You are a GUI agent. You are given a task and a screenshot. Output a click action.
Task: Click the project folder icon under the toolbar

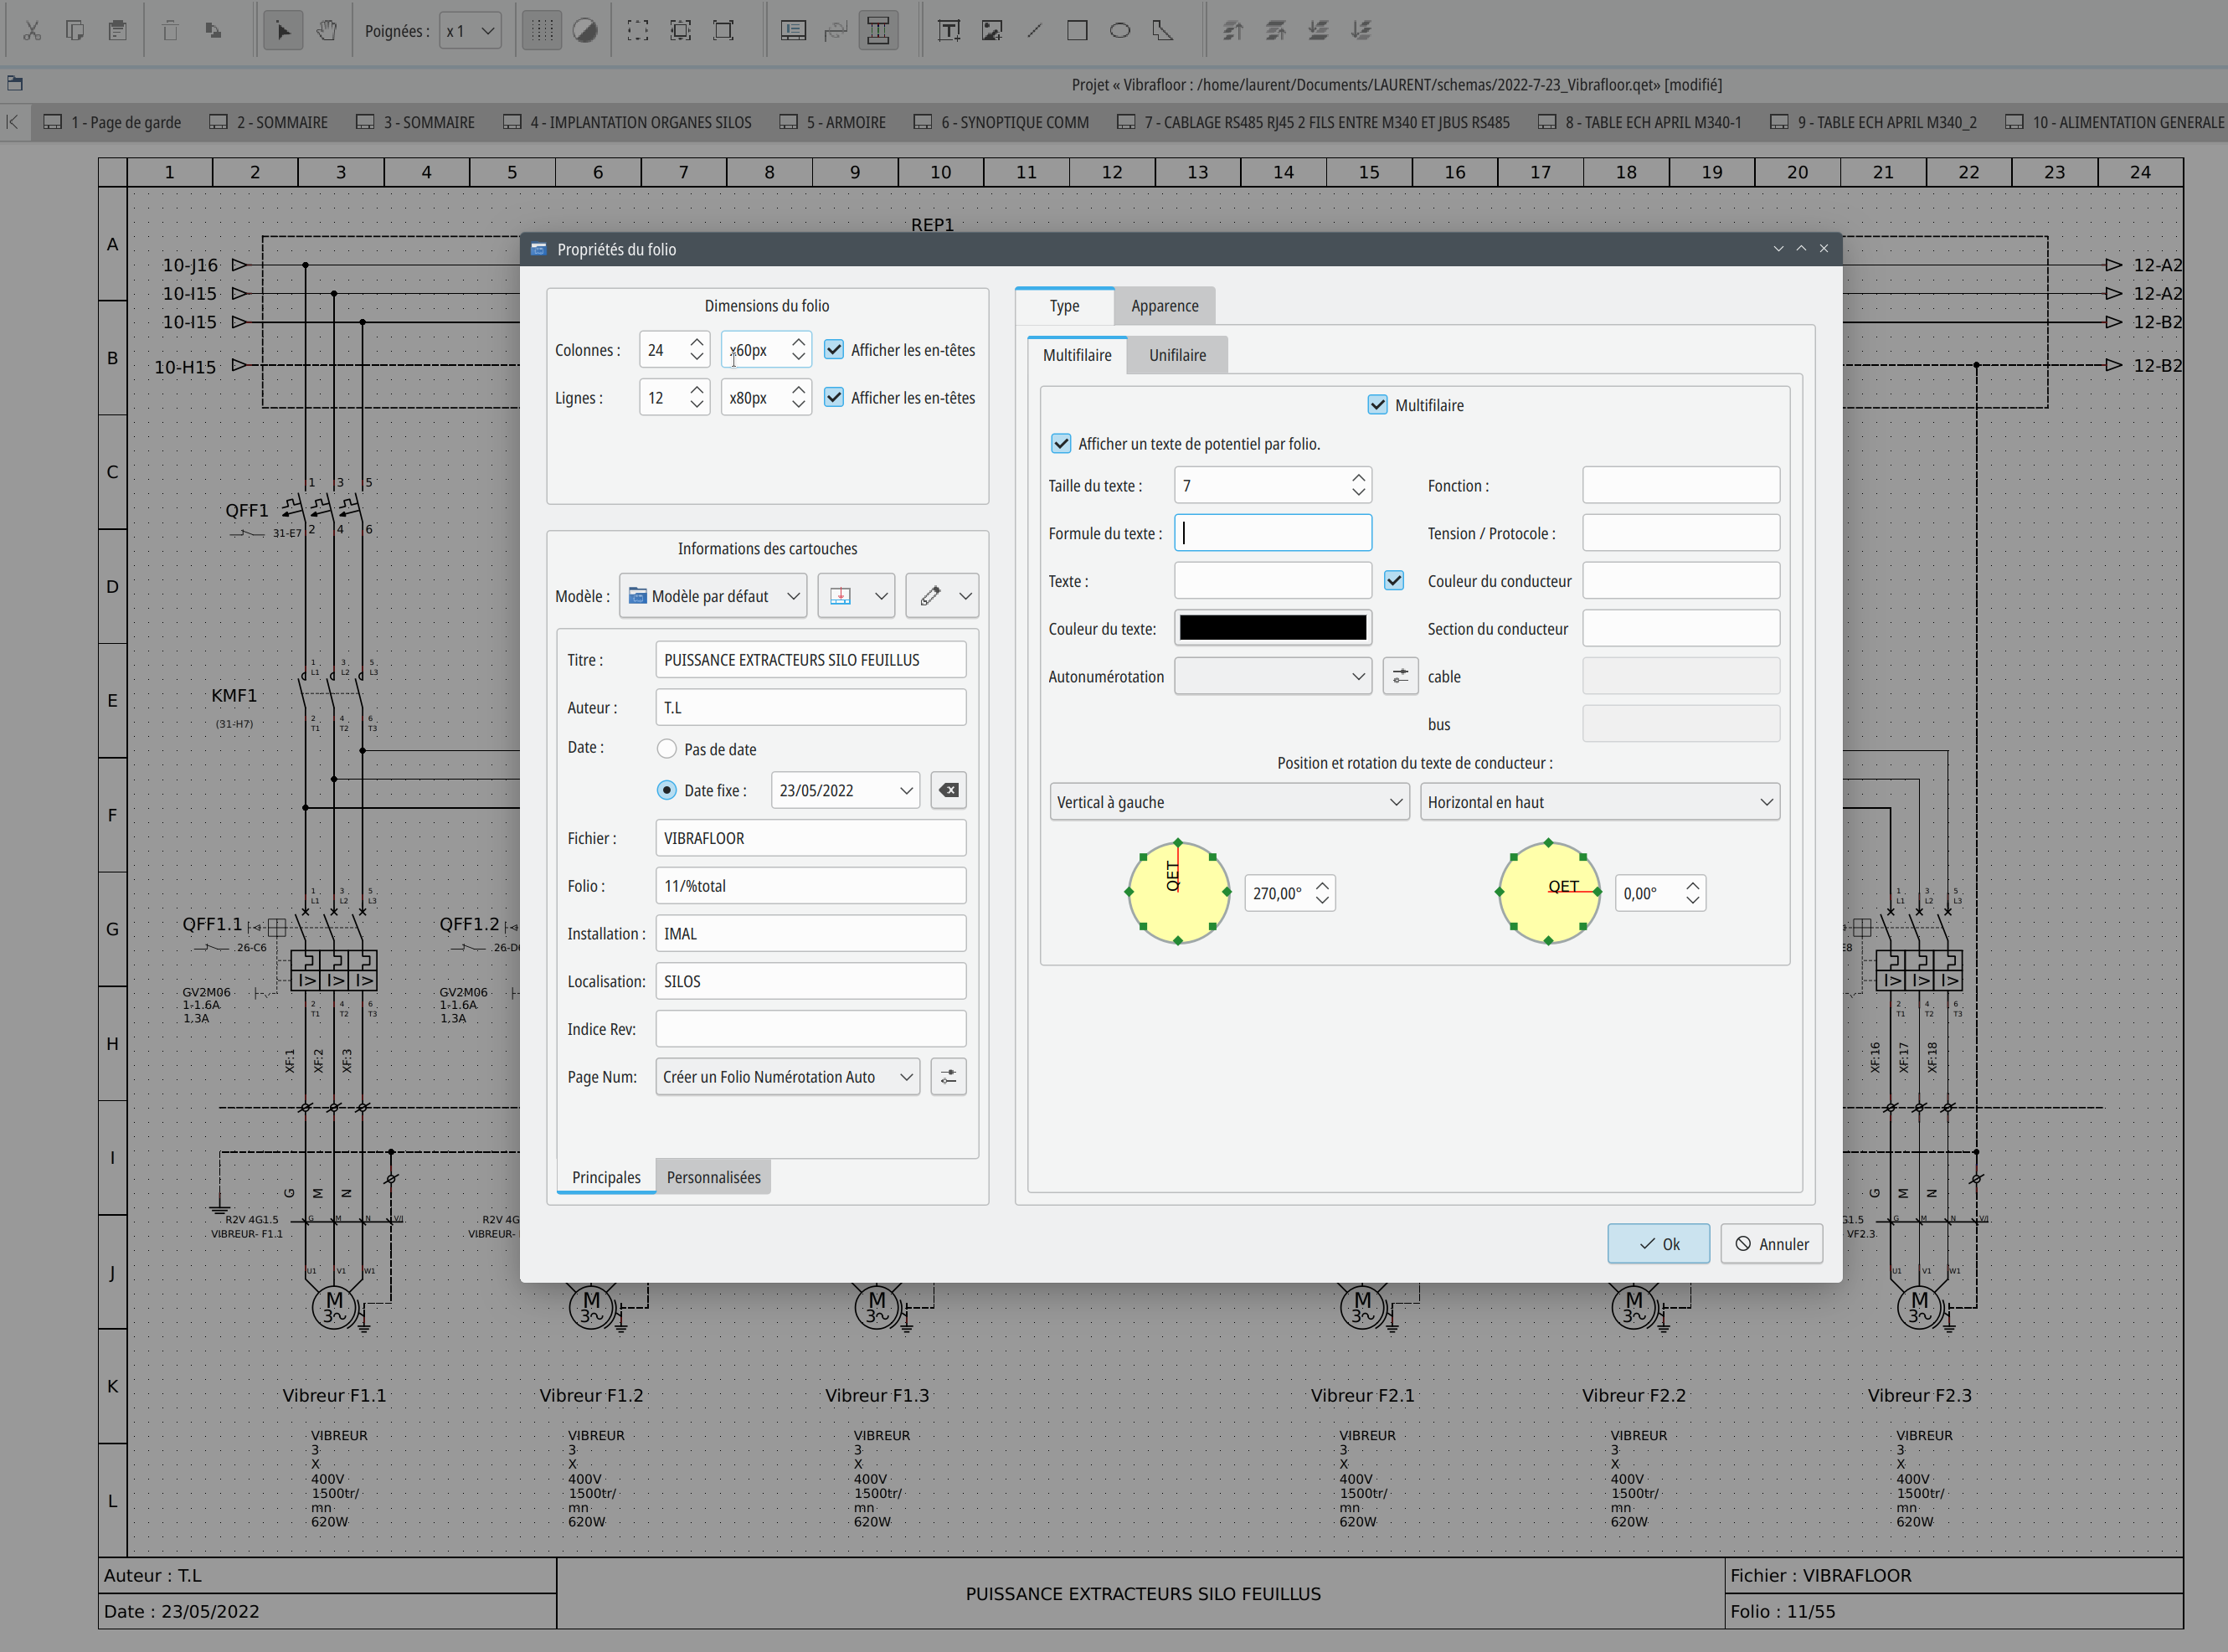click(x=15, y=83)
